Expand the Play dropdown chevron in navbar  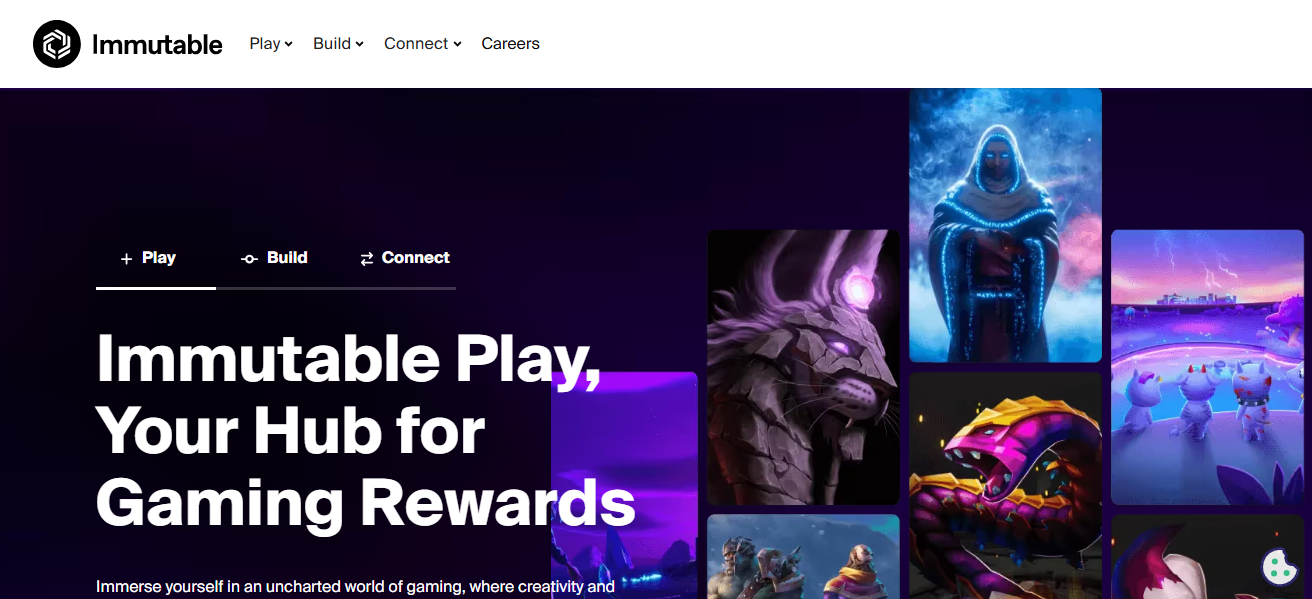point(288,44)
